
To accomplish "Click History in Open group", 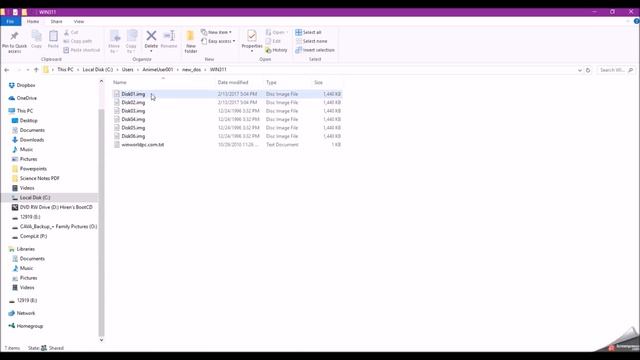I will [276, 50].
